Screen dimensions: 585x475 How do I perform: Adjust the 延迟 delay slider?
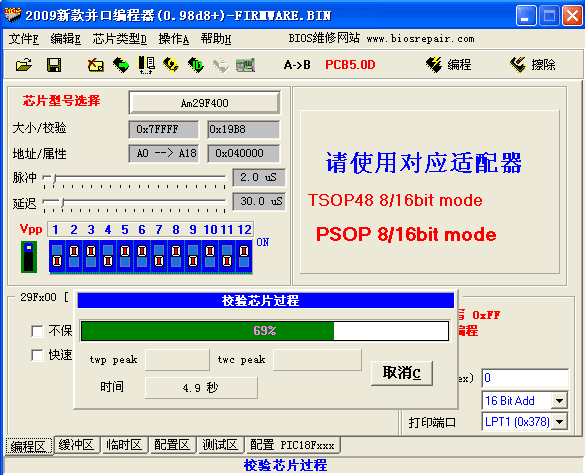[63, 202]
